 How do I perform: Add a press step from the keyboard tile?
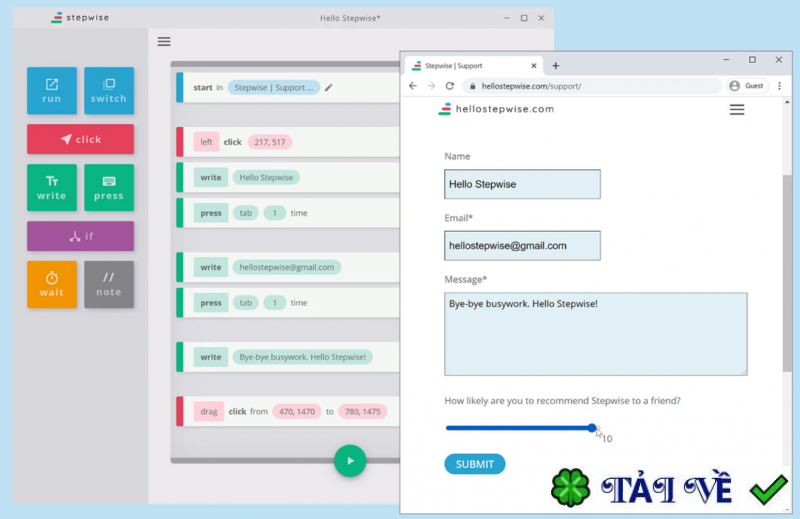click(109, 188)
